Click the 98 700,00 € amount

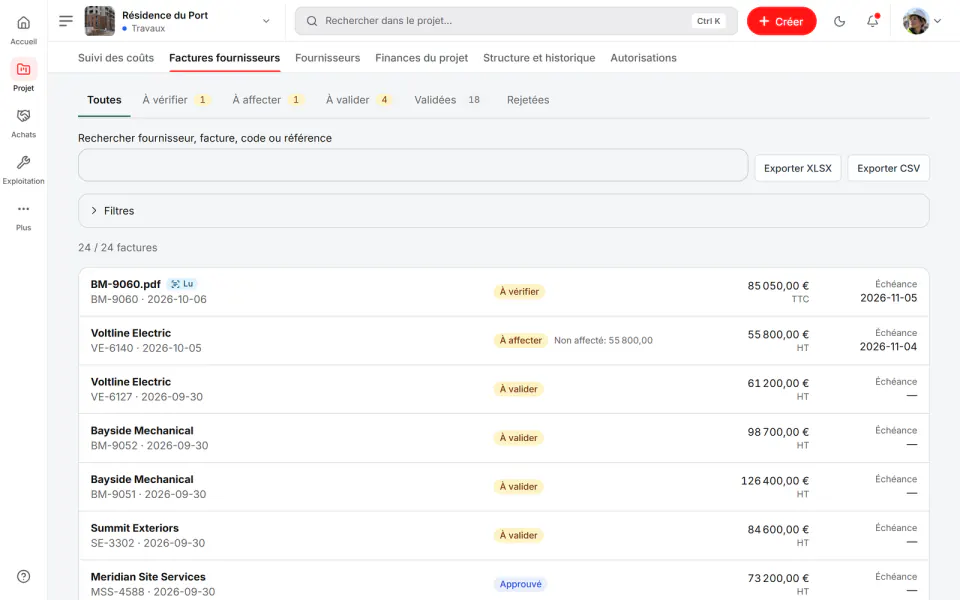pyautogui.click(x=778, y=432)
